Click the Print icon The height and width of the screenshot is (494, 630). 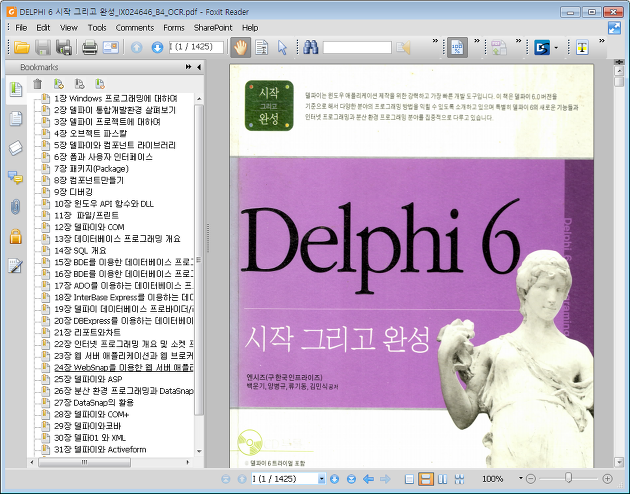coord(90,47)
